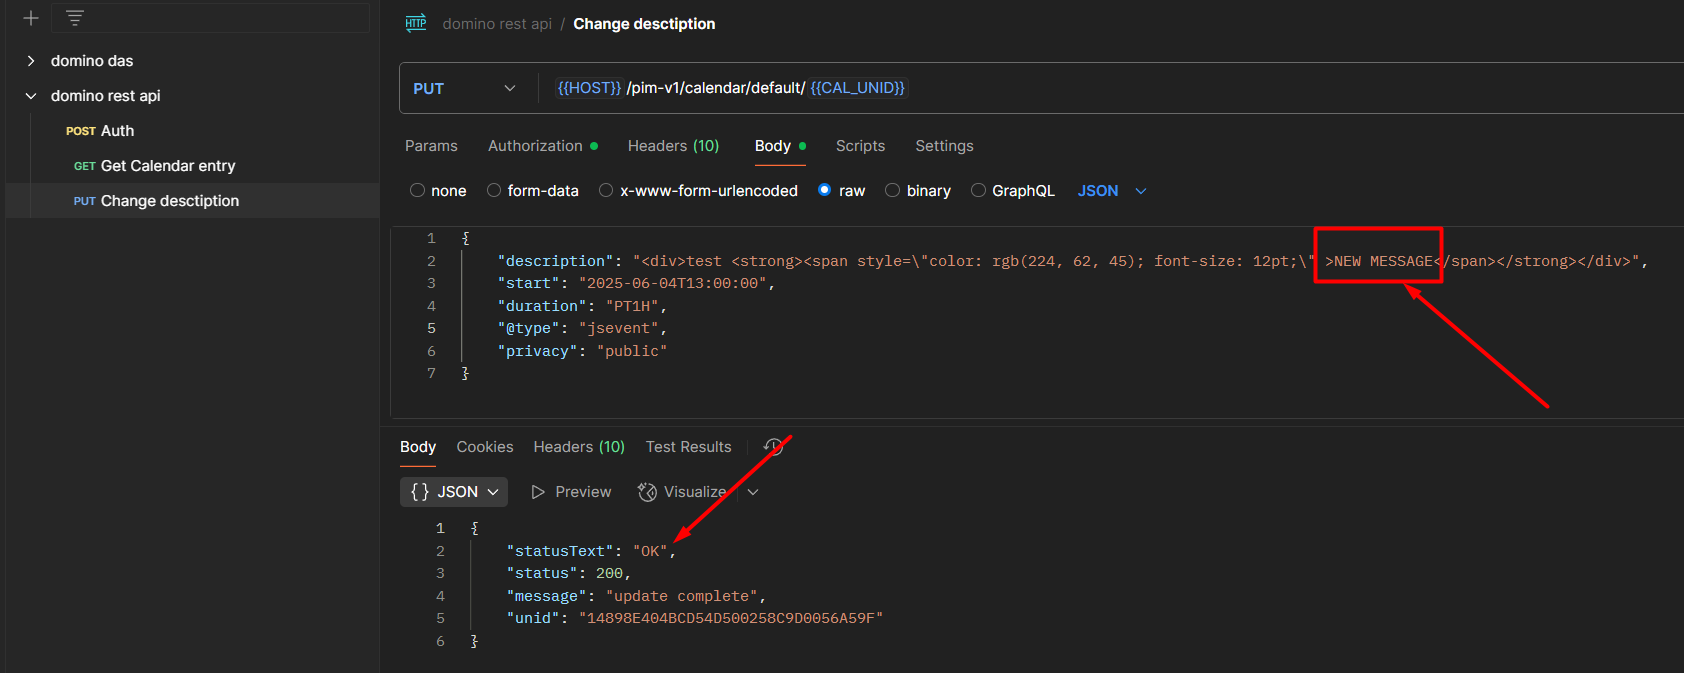
Task: Select the response Body tab
Action: click(418, 447)
